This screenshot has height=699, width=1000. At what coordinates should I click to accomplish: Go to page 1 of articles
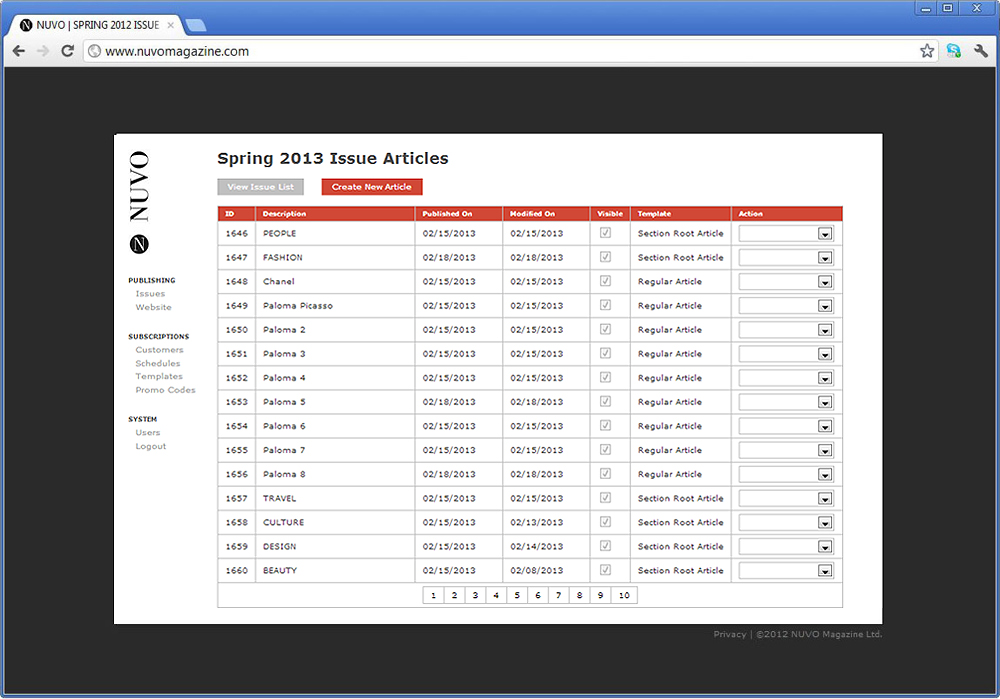coord(433,595)
